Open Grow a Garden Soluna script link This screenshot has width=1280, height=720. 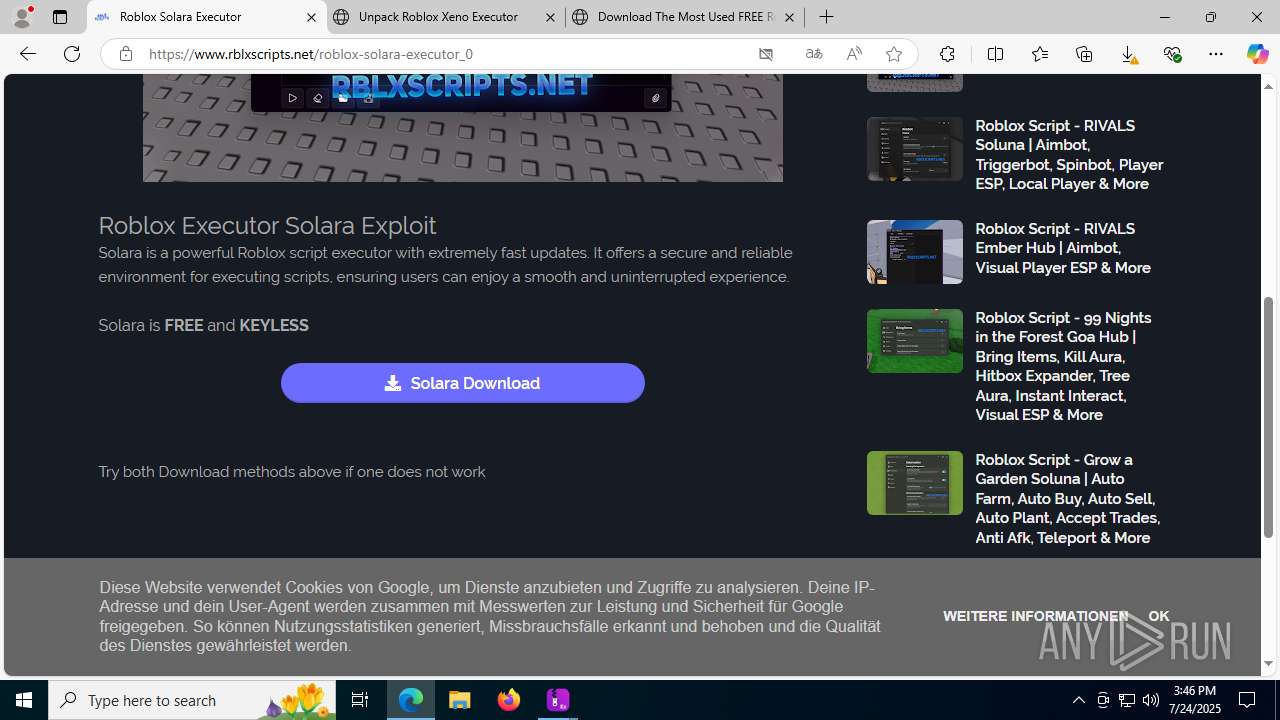[x=1067, y=498]
